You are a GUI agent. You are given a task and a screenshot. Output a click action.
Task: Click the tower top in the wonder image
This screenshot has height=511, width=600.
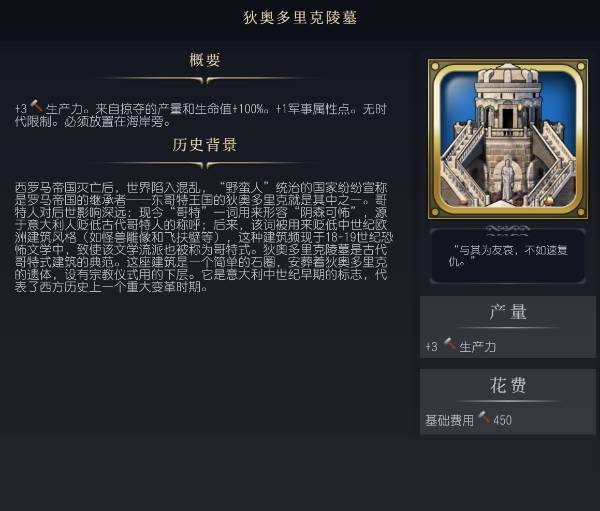[508, 75]
